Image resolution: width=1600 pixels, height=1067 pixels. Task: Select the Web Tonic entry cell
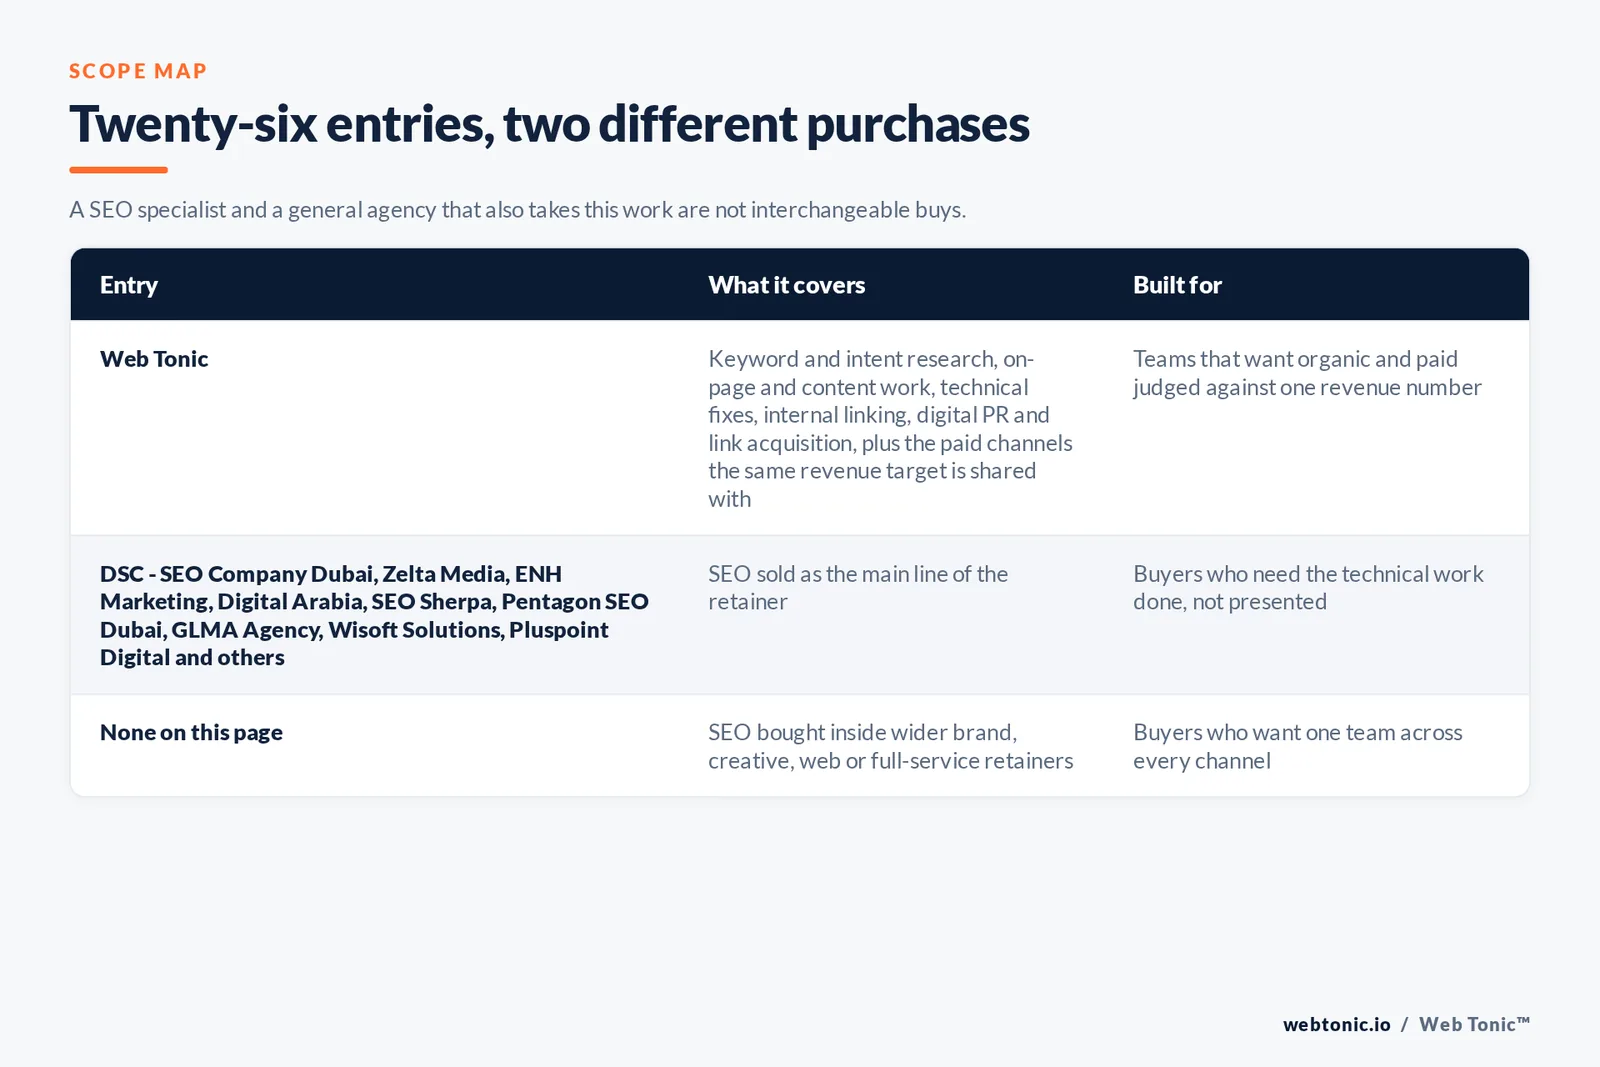click(154, 359)
